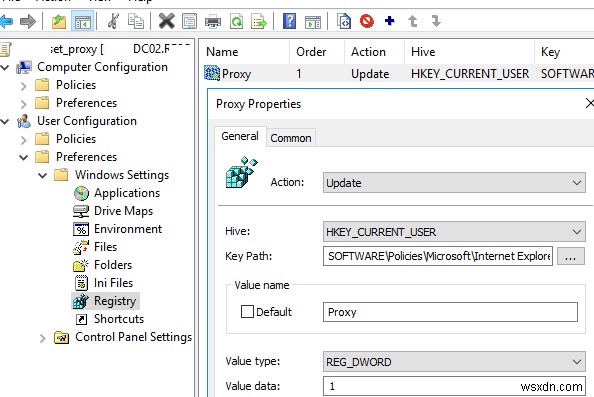
Task: Click the move item down arrow icon
Action: [x=436, y=21]
